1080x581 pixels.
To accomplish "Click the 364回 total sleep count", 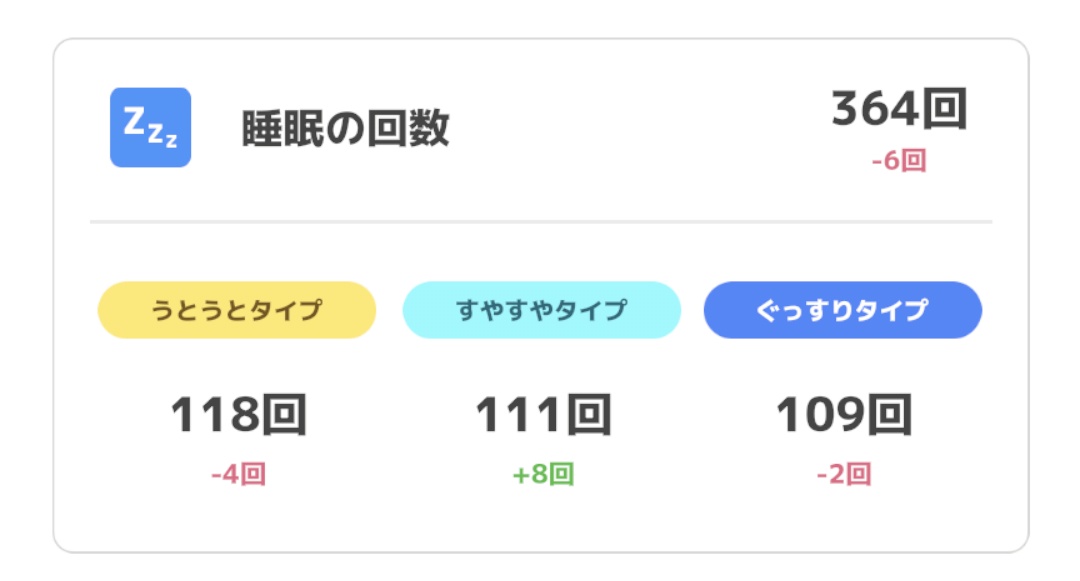I will (x=899, y=110).
